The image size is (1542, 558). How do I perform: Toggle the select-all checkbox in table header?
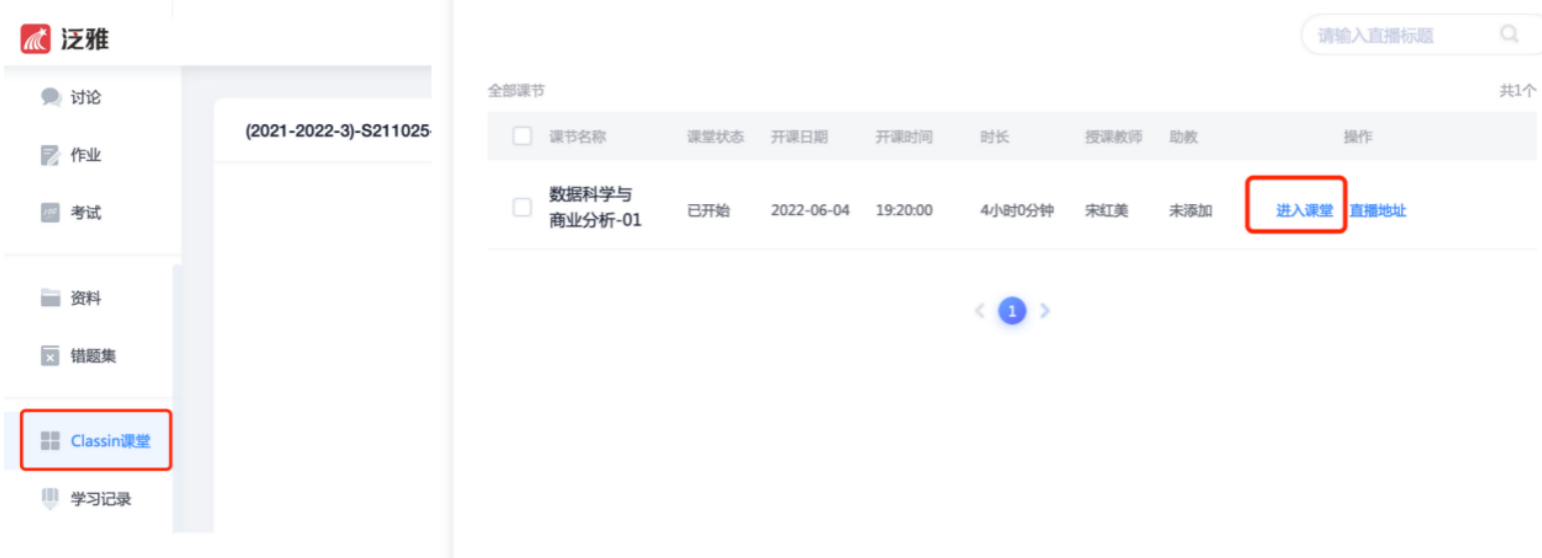(522, 136)
